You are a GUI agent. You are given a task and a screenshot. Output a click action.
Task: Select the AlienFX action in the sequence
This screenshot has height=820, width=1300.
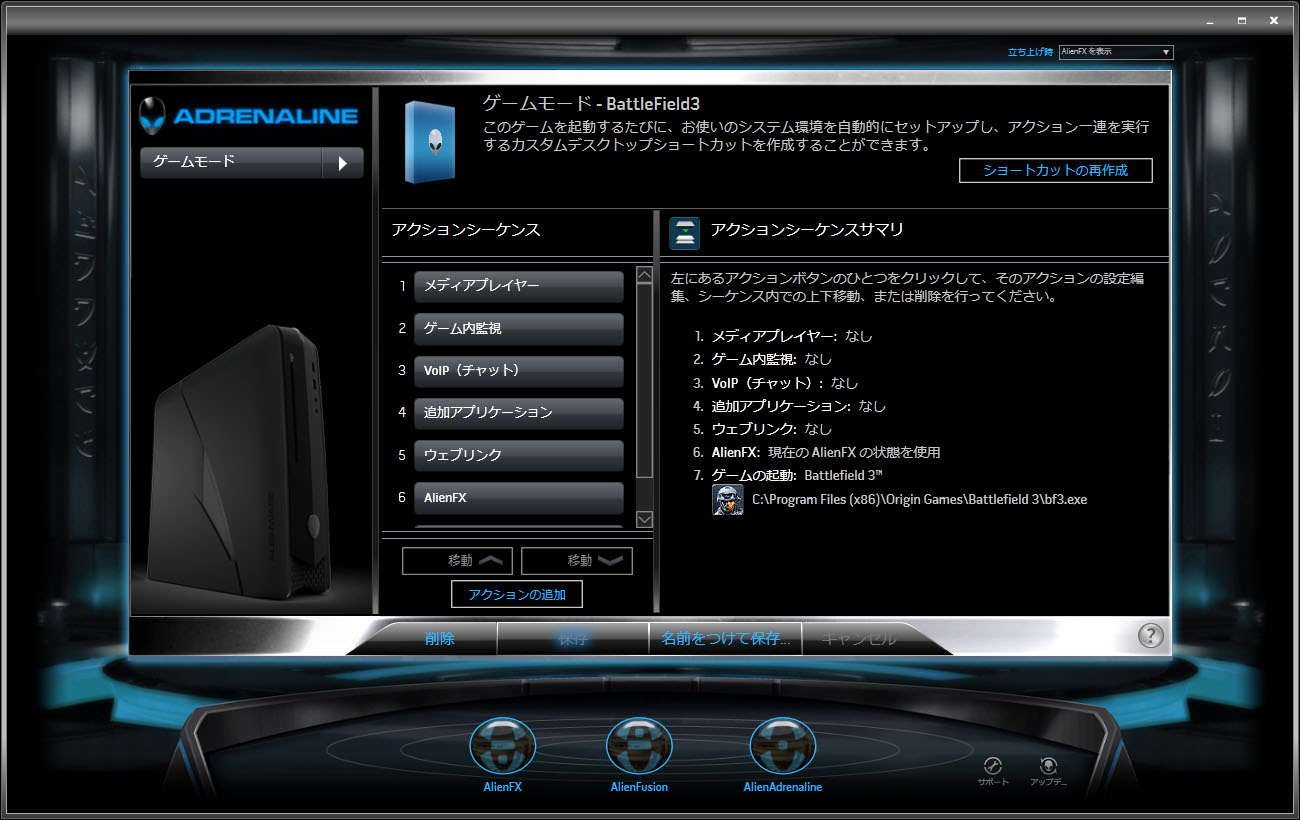tap(519, 498)
